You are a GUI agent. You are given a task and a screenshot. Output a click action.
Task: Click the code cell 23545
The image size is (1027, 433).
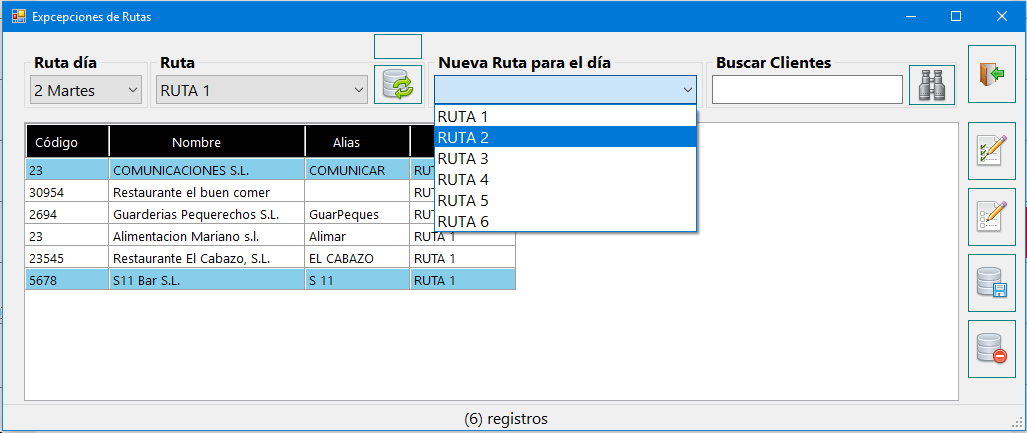[x=67, y=258]
